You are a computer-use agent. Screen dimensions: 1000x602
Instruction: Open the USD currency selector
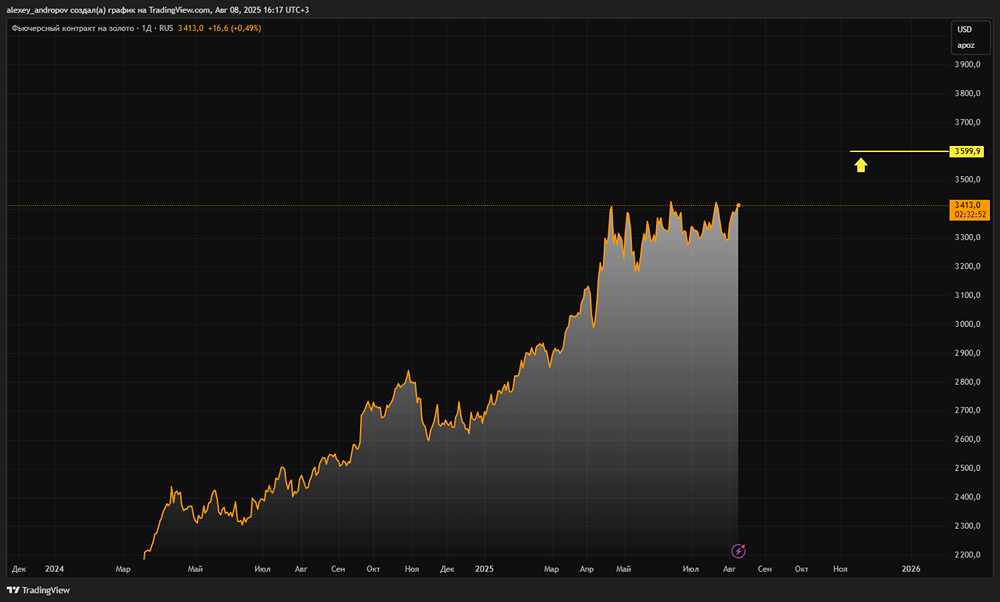[x=964, y=29]
